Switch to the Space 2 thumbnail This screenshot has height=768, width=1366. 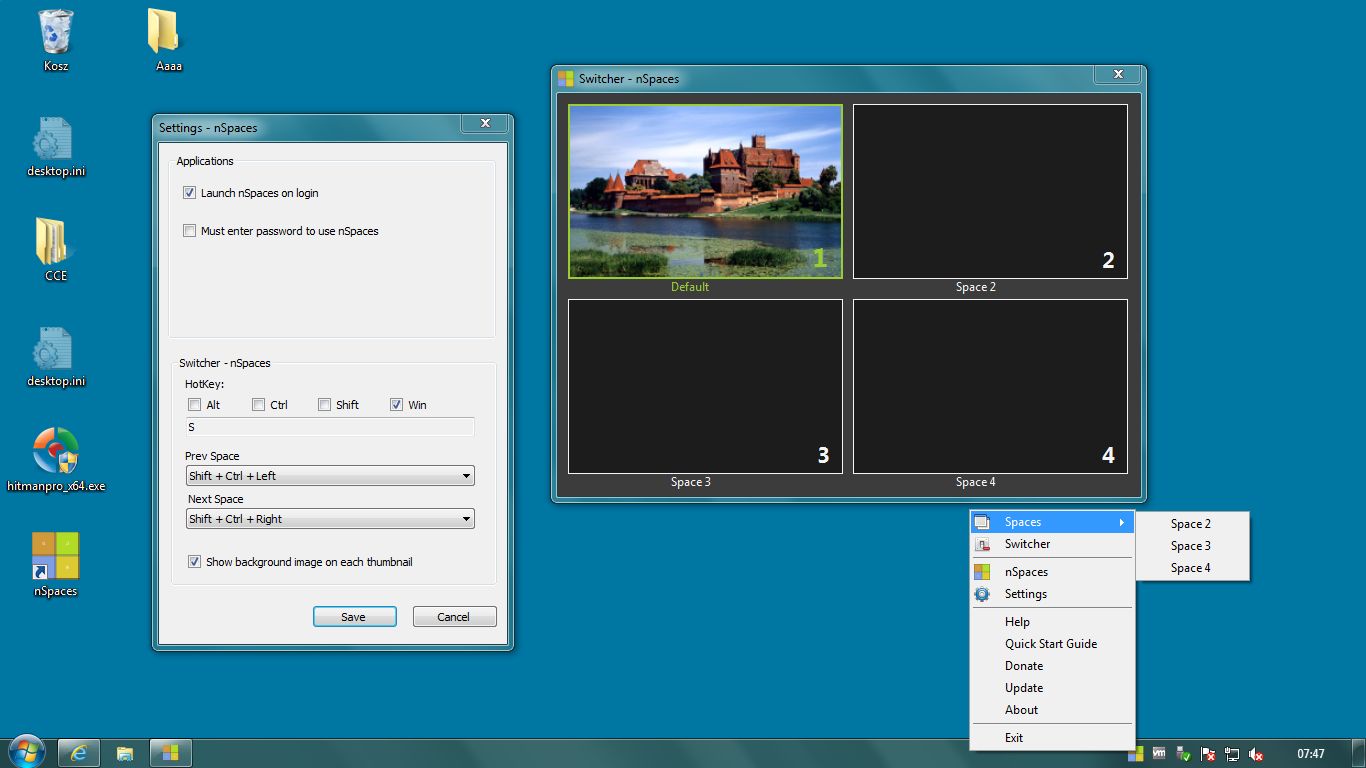point(989,192)
